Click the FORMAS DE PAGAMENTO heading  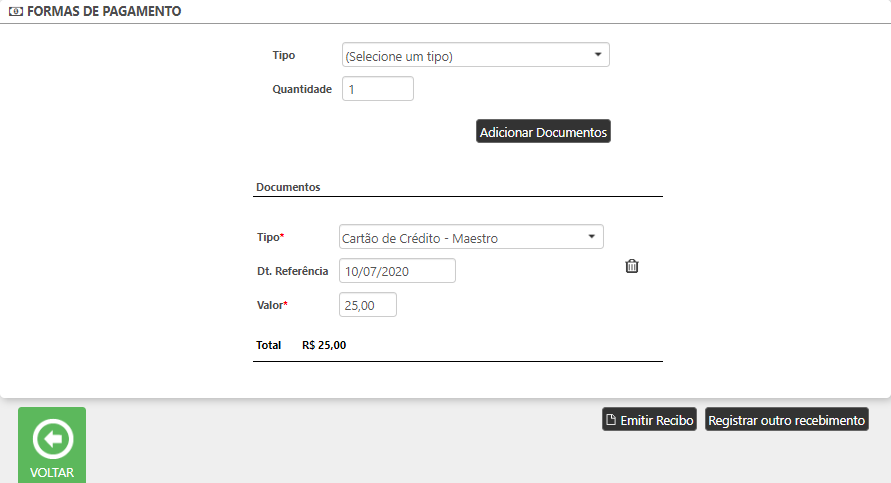(104, 13)
